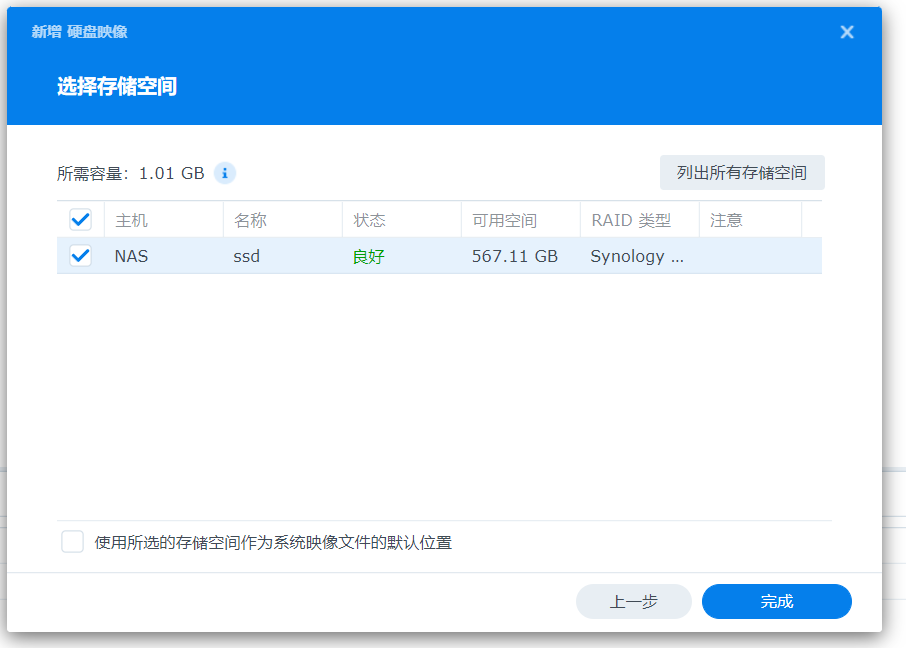
Task: Close the 新增 硬盘映像 dialog
Action: click(x=846, y=32)
